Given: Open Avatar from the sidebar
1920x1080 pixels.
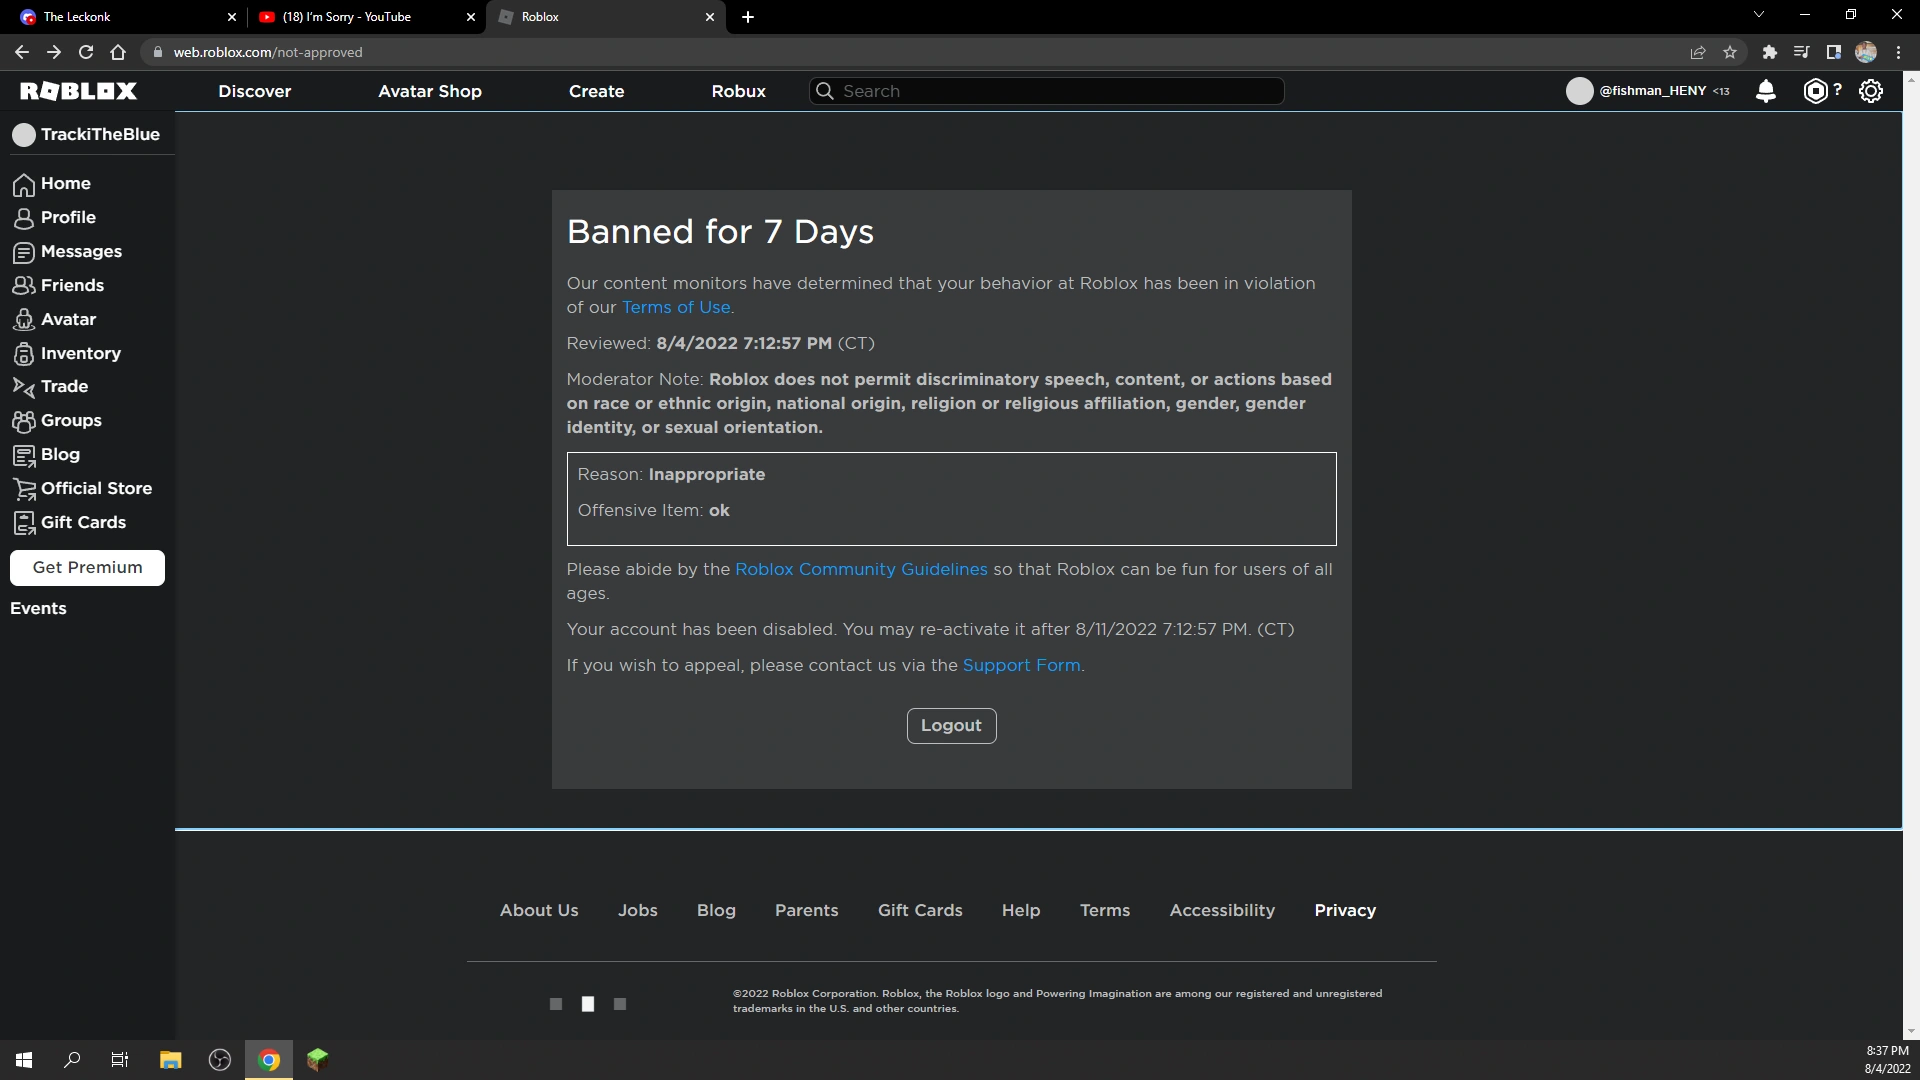Looking at the screenshot, I should tap(68, 320).
